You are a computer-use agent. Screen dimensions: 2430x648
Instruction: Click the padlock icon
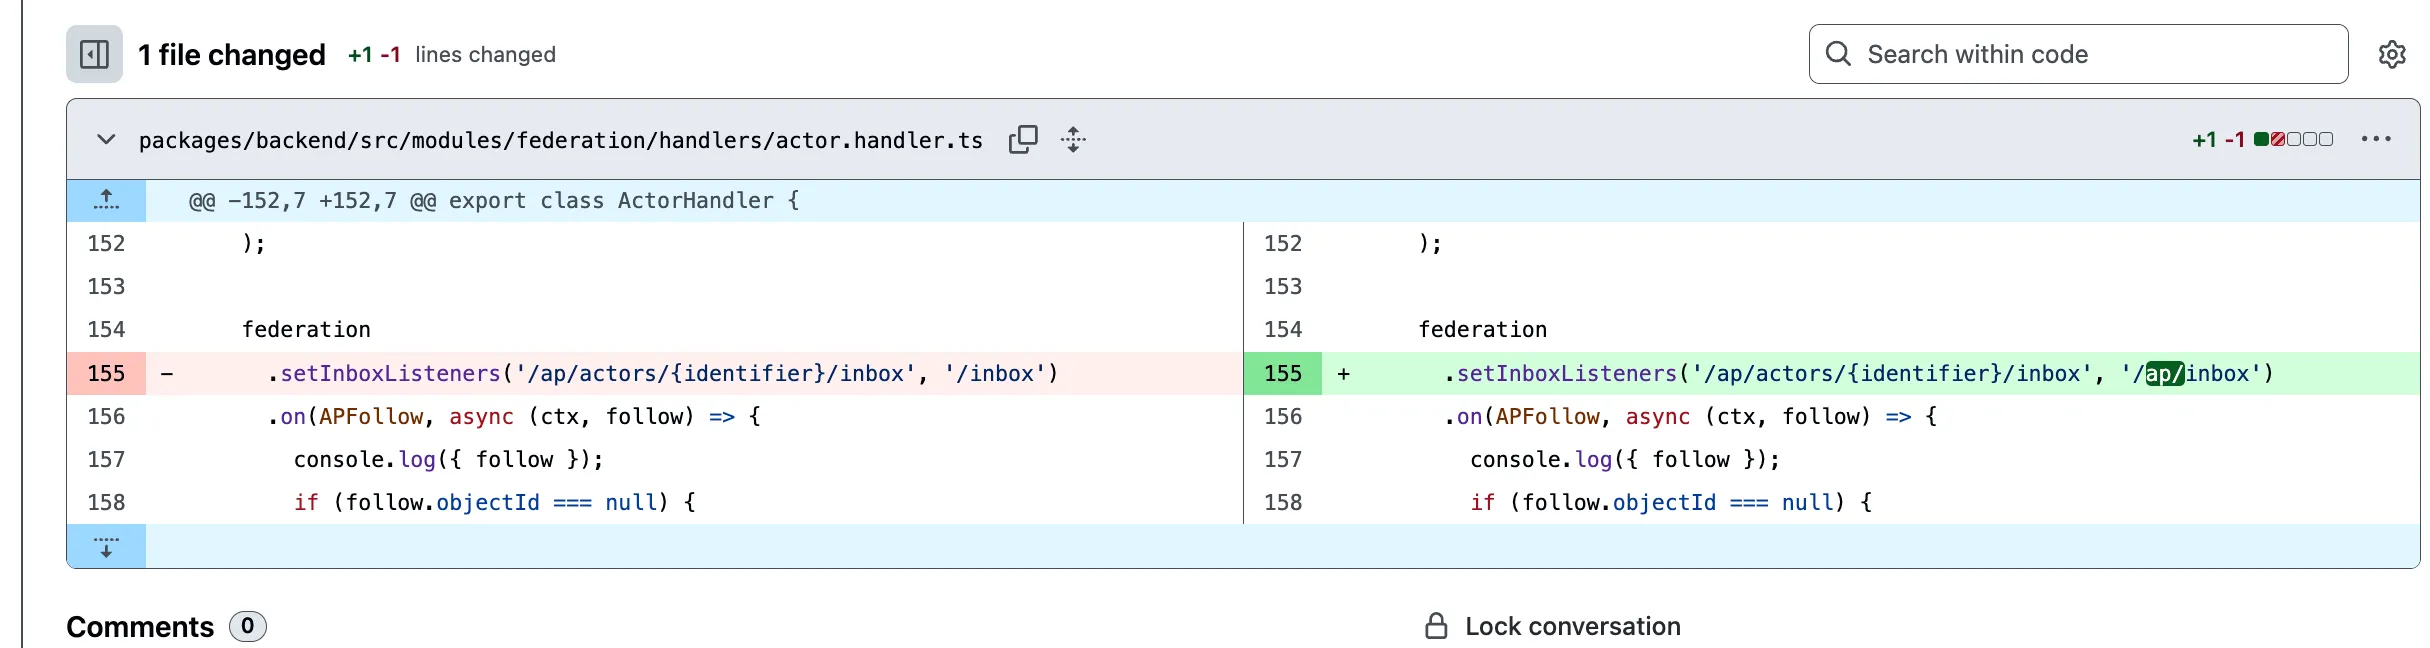point(1436,626)
